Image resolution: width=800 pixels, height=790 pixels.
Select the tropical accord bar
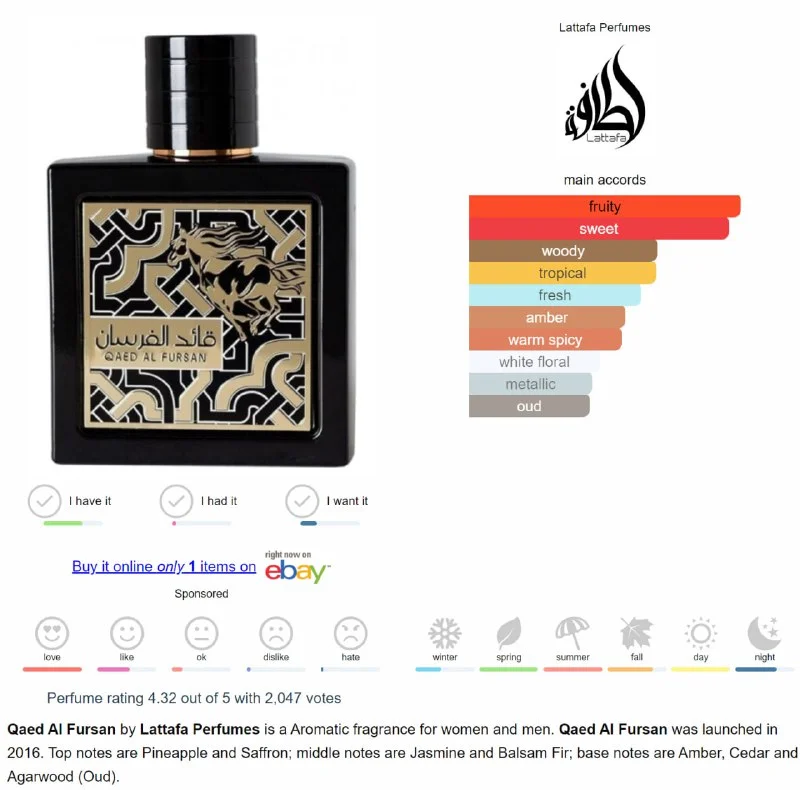(562, 273)
